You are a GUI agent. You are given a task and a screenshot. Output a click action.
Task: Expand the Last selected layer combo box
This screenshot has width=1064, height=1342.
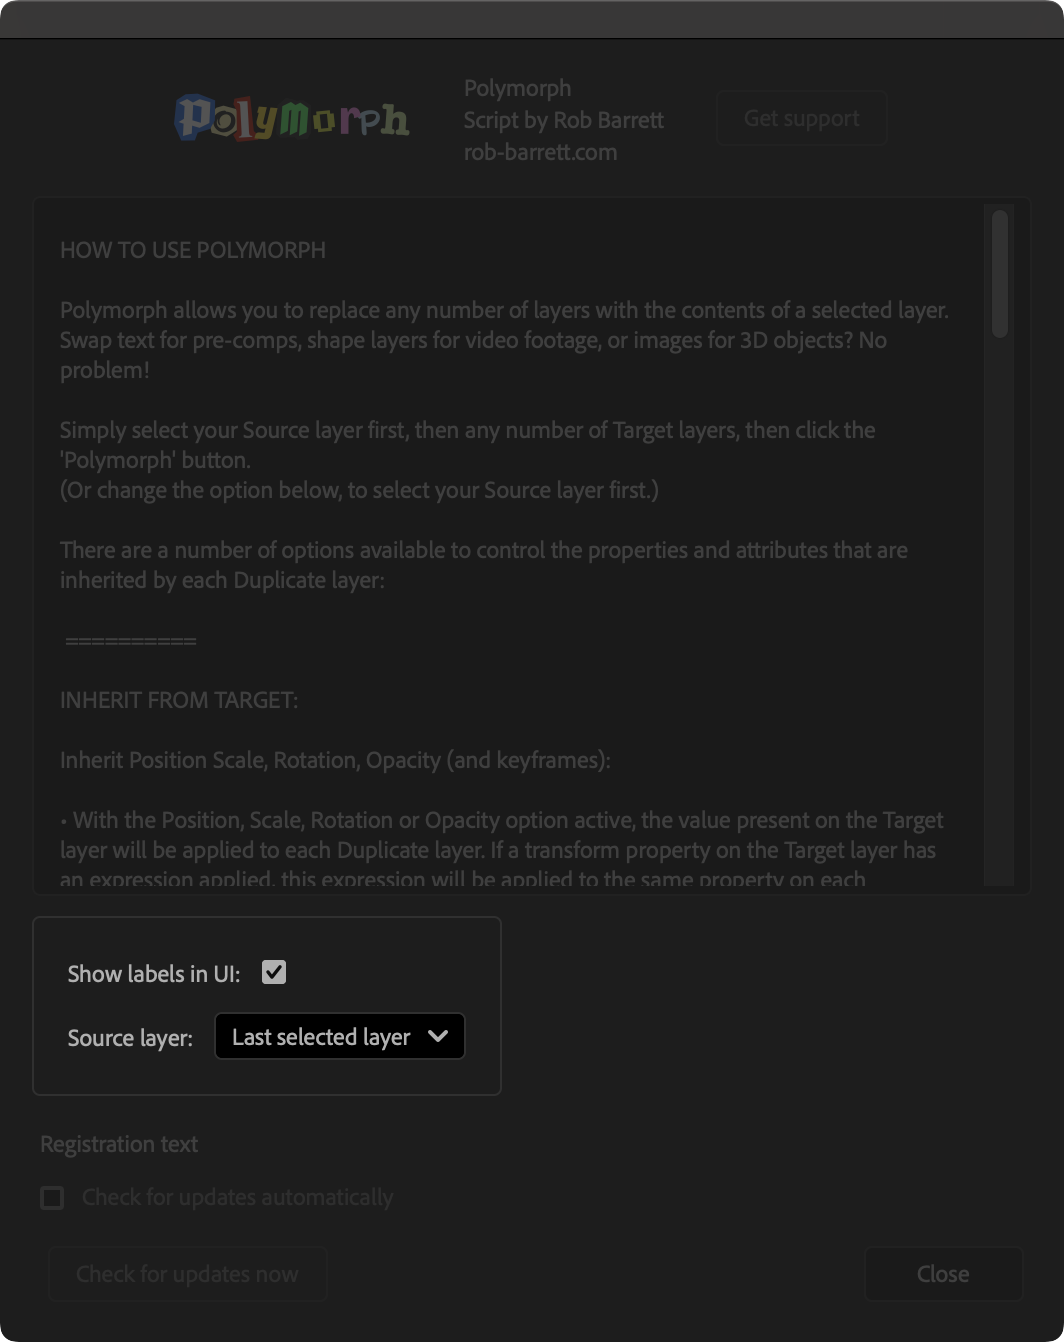(339, 1036)
